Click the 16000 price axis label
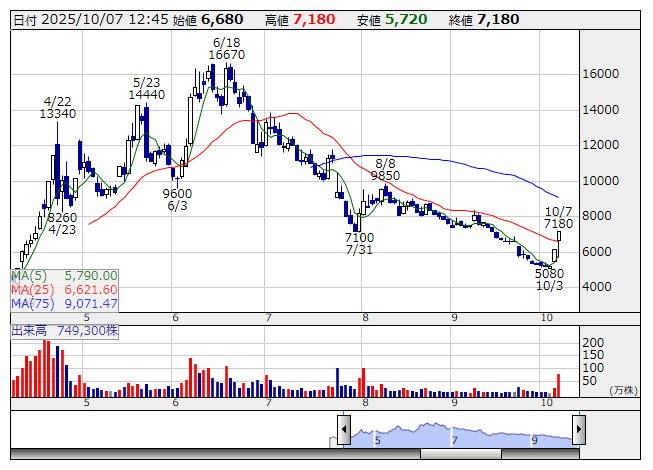This screenshot has width=653, height=470. (x=601, y=74)
